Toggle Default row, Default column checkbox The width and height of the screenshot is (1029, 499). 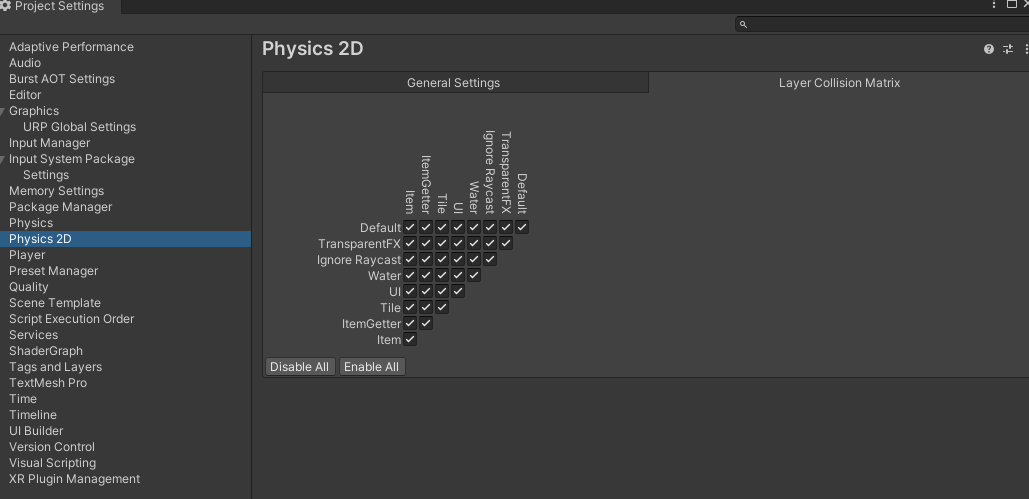pos(522,227)
